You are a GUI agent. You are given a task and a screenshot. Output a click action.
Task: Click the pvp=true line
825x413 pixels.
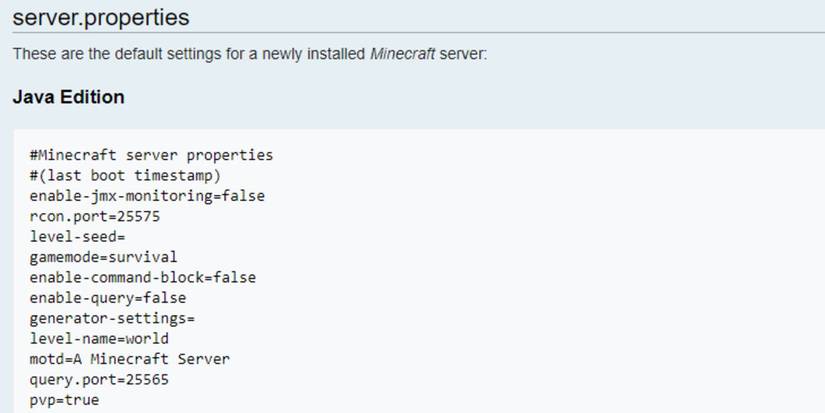click(x=64, y=400)
